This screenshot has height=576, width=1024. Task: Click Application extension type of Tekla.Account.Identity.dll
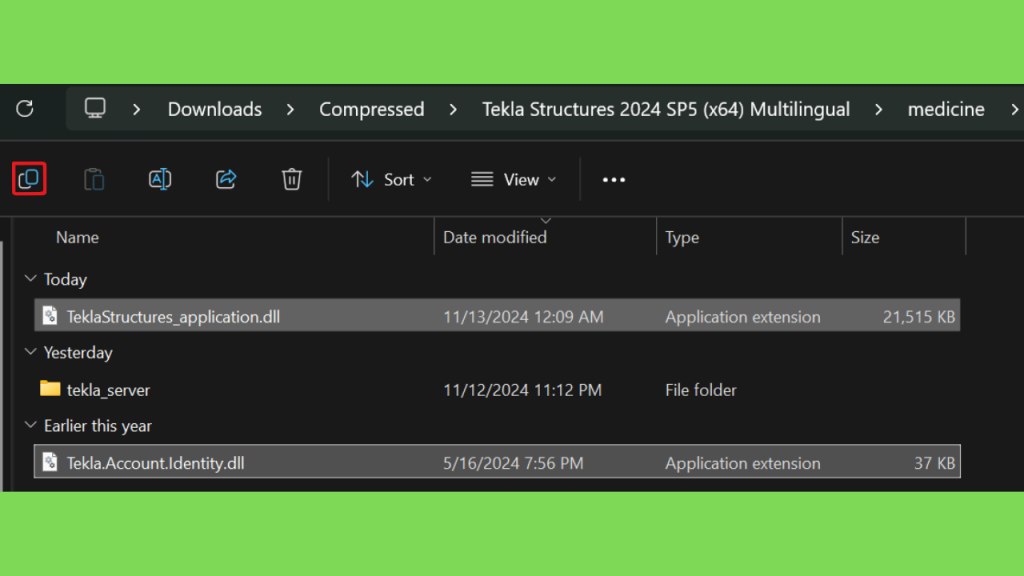(x=743, y=463)
